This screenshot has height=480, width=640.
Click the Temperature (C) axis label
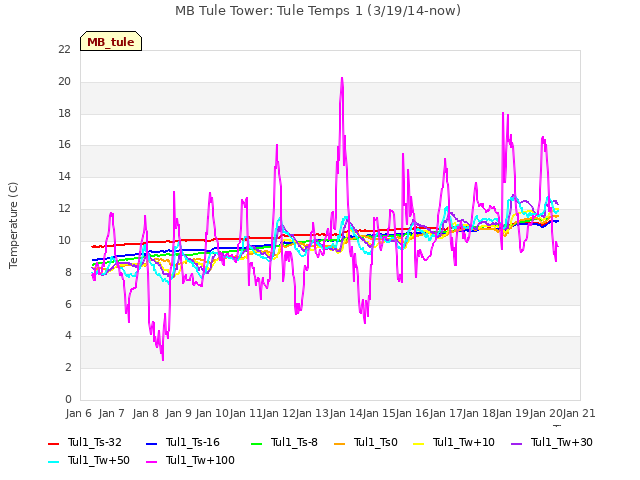coord(13,225)
